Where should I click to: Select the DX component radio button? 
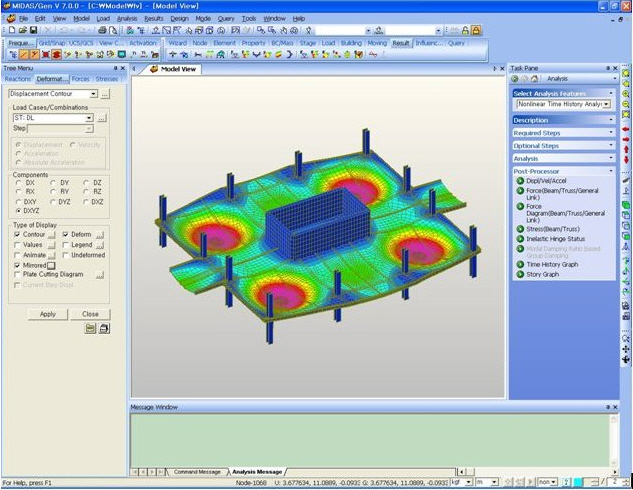pyautogui.click(x=18, y=183)
